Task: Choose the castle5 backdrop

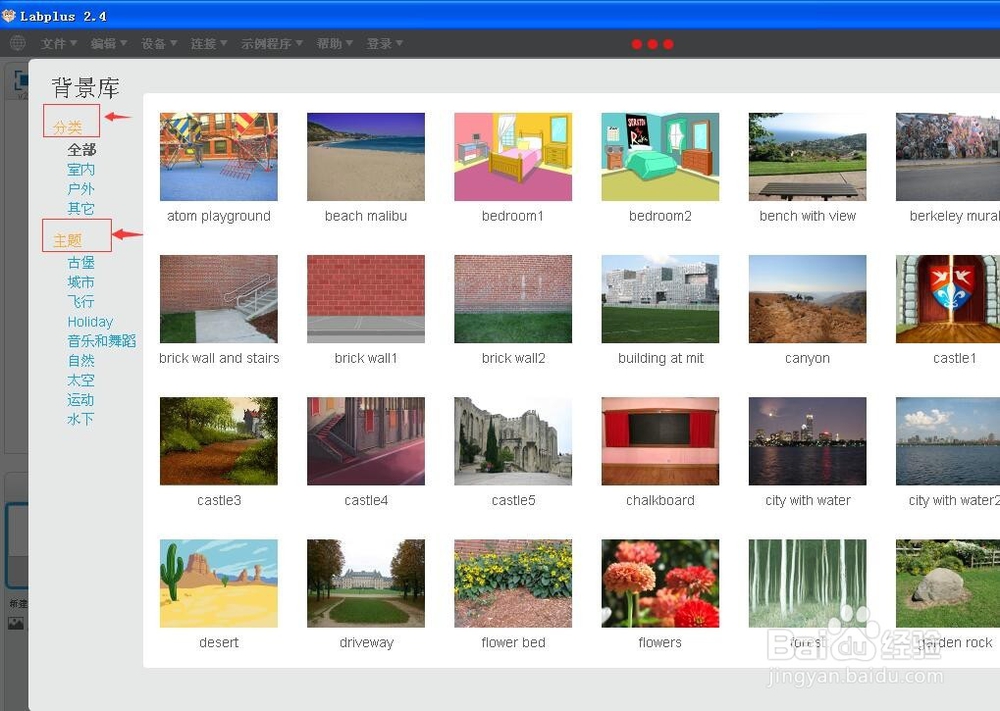Action: click(x=513, y=441)
